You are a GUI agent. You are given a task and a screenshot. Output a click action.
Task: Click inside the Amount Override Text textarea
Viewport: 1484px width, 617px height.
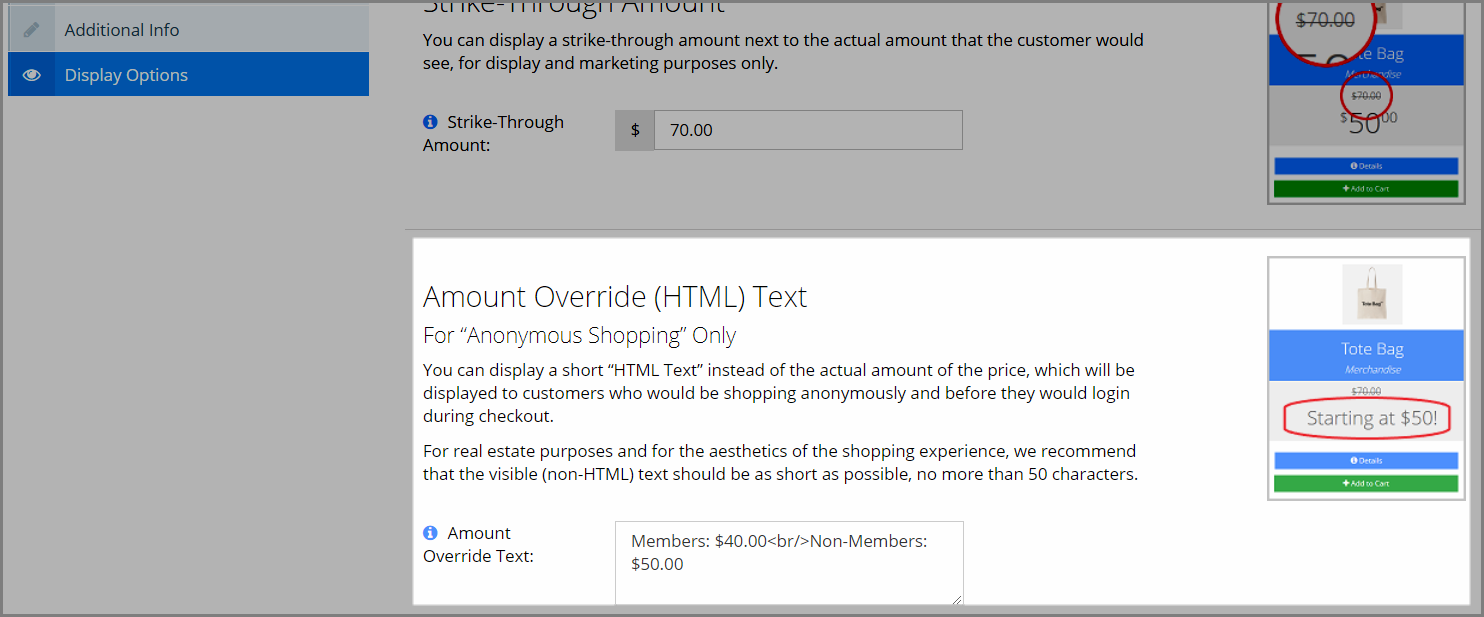click(x=789, y=563)
